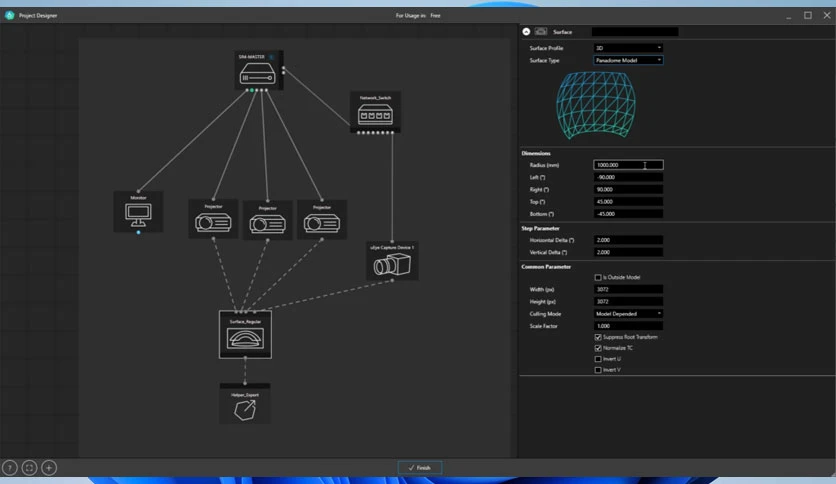Select the Network_Switch node
Viewport: 836px width, 484px height.
coord(375,112)
